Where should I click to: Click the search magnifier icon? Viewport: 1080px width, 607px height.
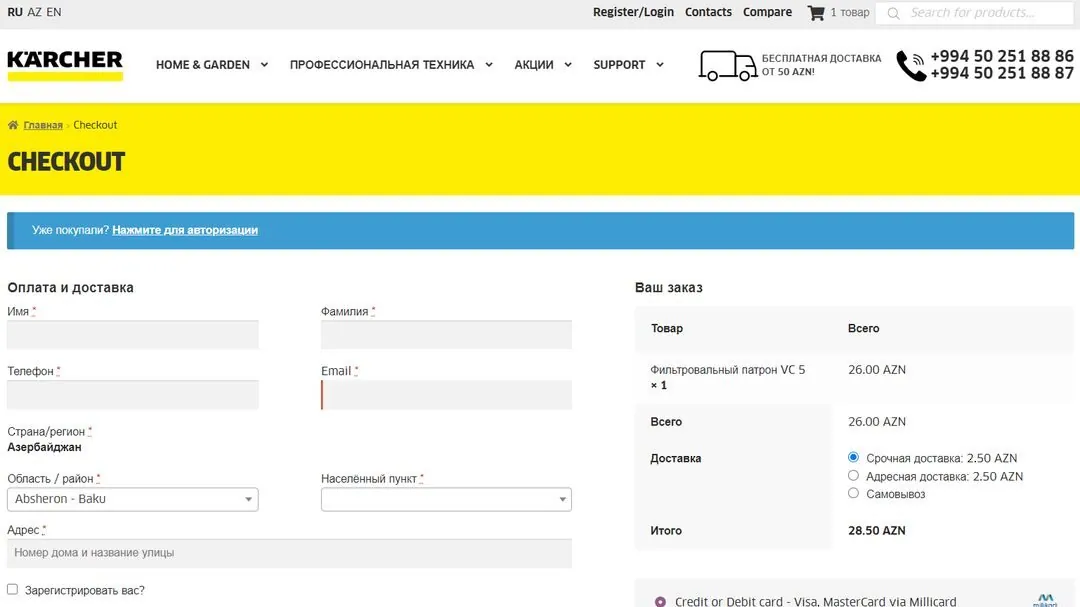893,13
